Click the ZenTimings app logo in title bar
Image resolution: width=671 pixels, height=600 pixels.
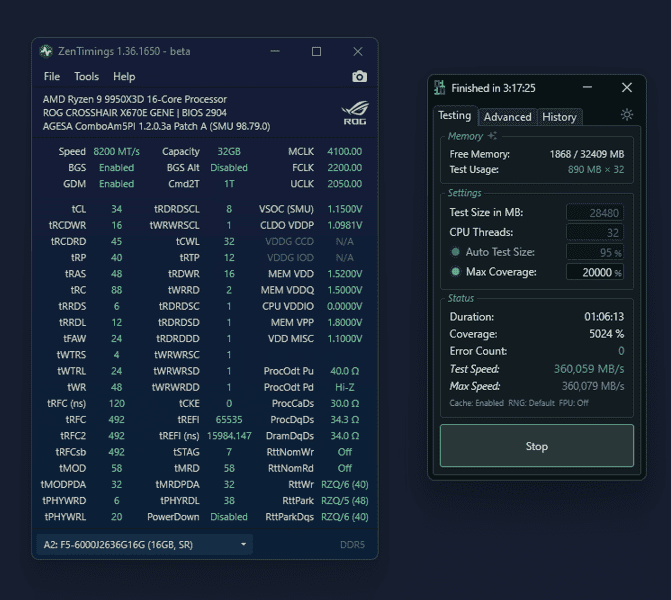coord(46,51)
